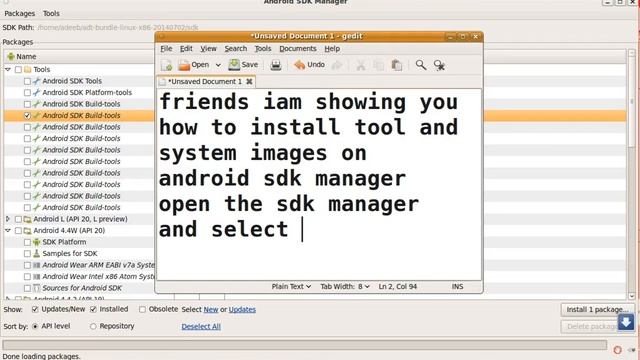Check the Android Wear ARM EABI v7a checkbox
This screenshot has width=640, height=360.
[x=27, y=265]
